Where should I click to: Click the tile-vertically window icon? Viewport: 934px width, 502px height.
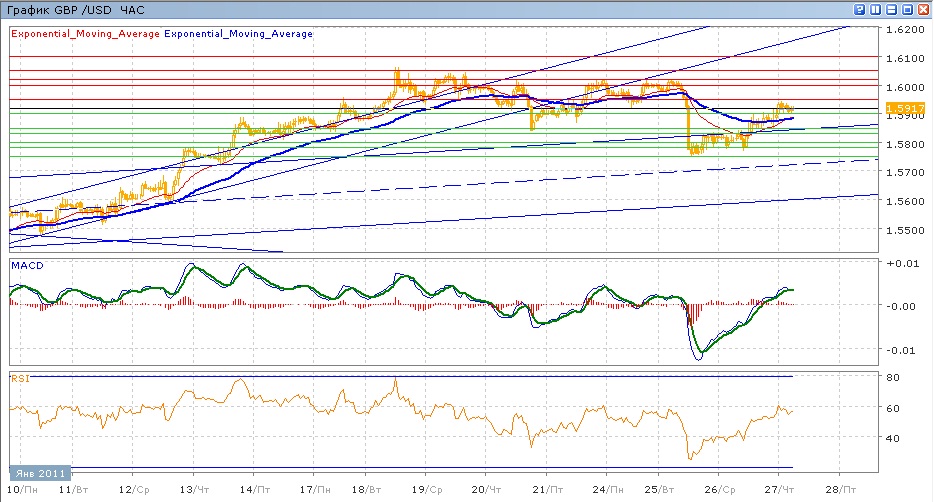point(876,10)
